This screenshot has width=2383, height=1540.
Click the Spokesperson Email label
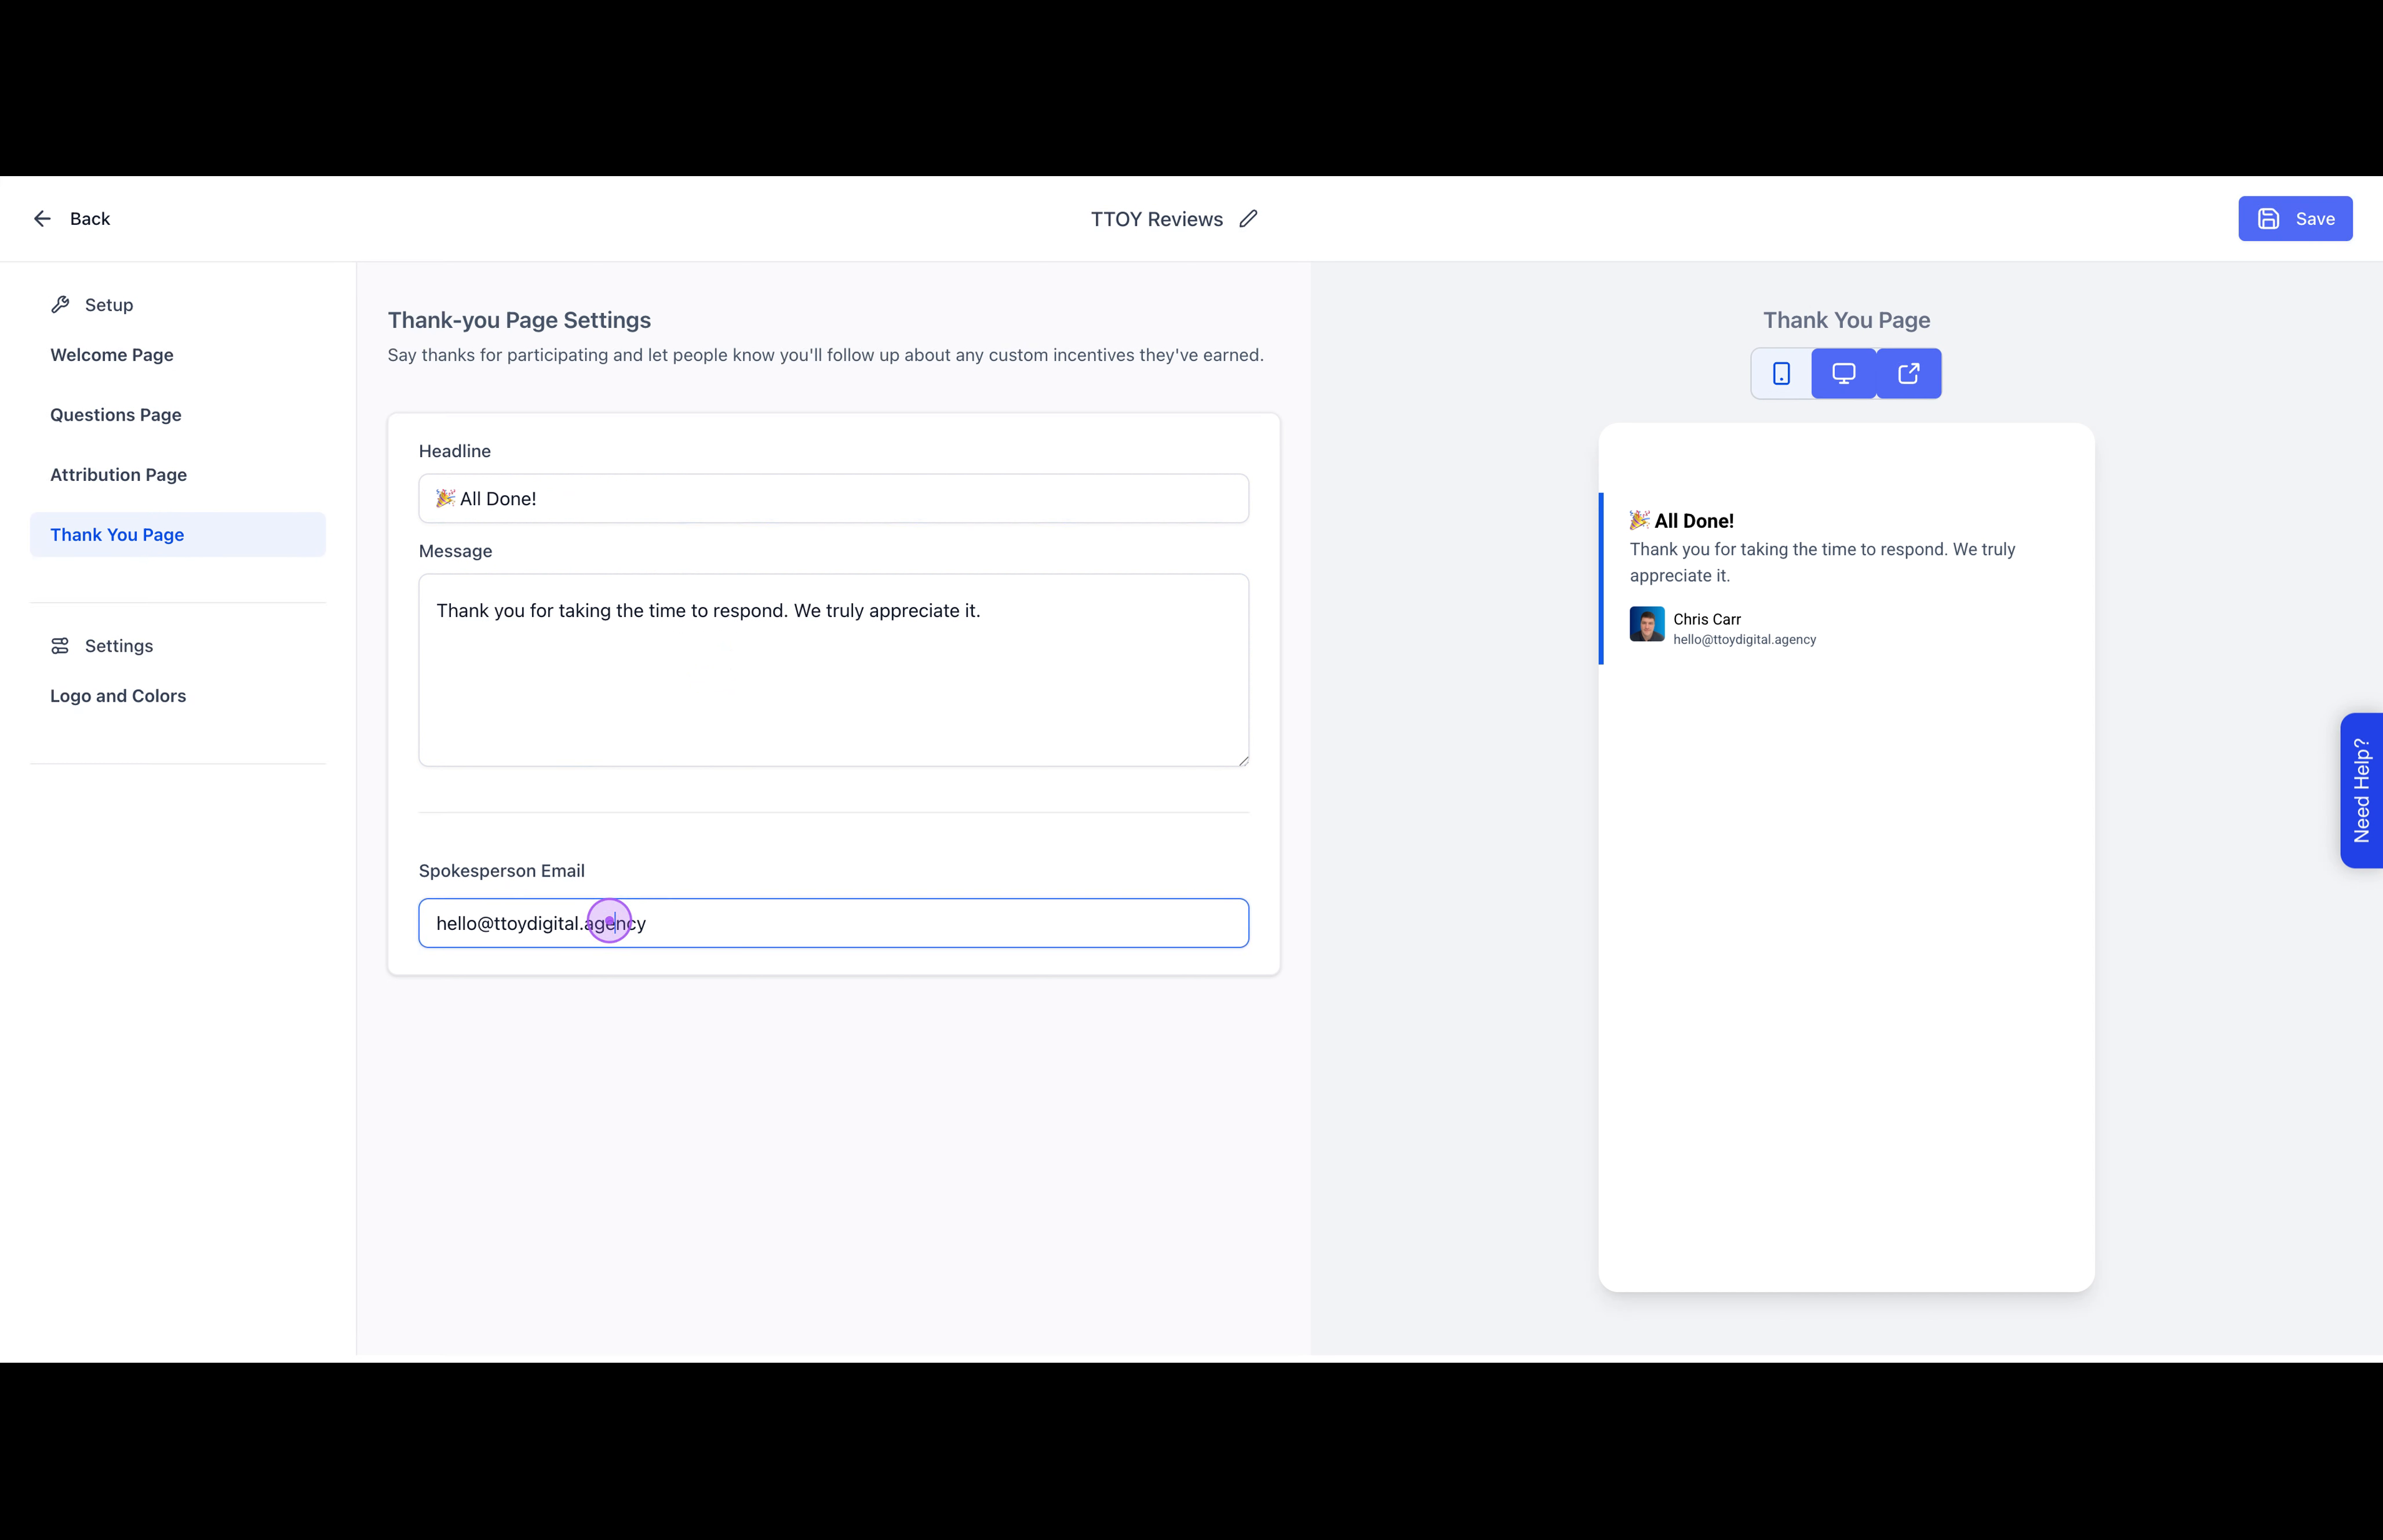tap(502, 871)
